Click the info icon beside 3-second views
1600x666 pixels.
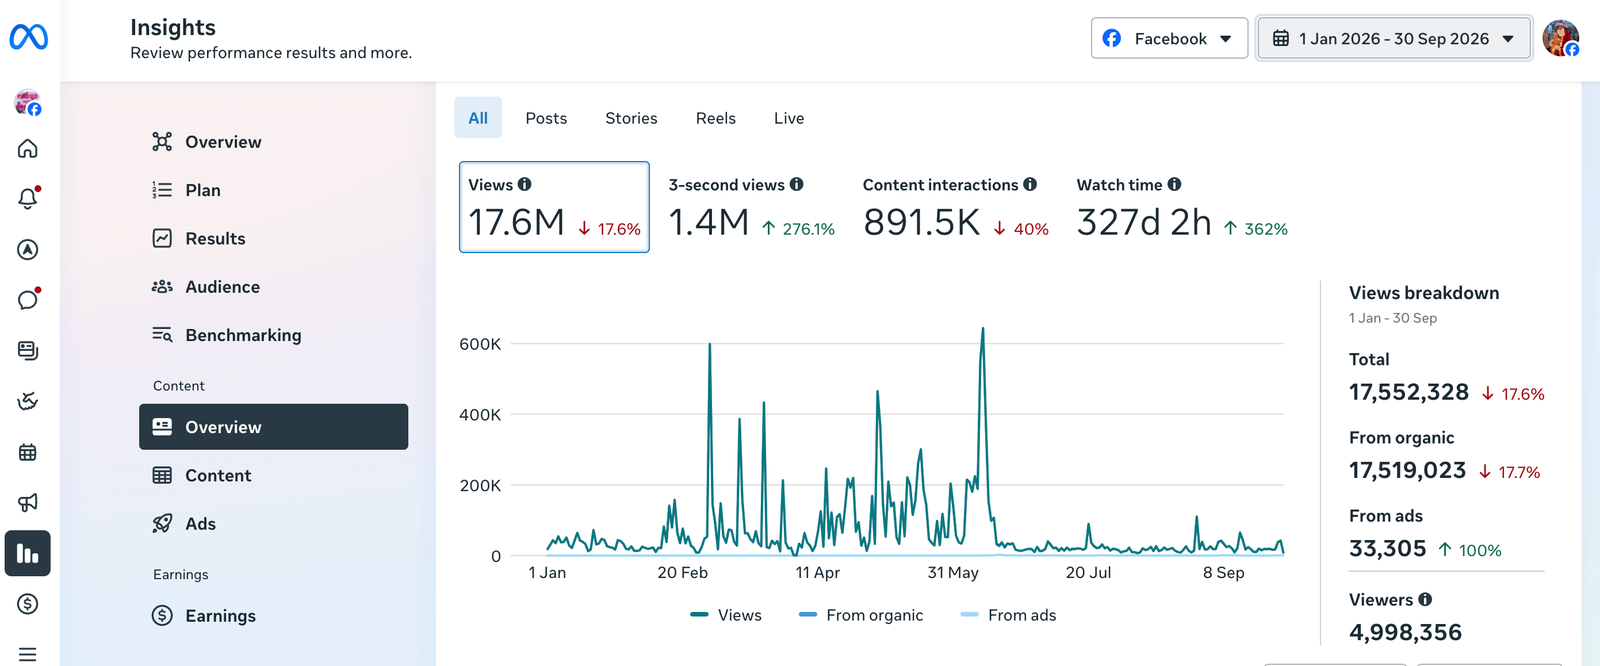pyautogui.click(x=796, y=184)
